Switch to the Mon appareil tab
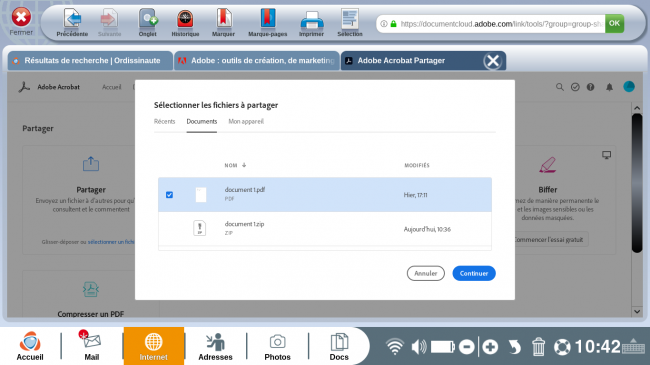The width and height of the screenshot is (650, 365). 246,122
